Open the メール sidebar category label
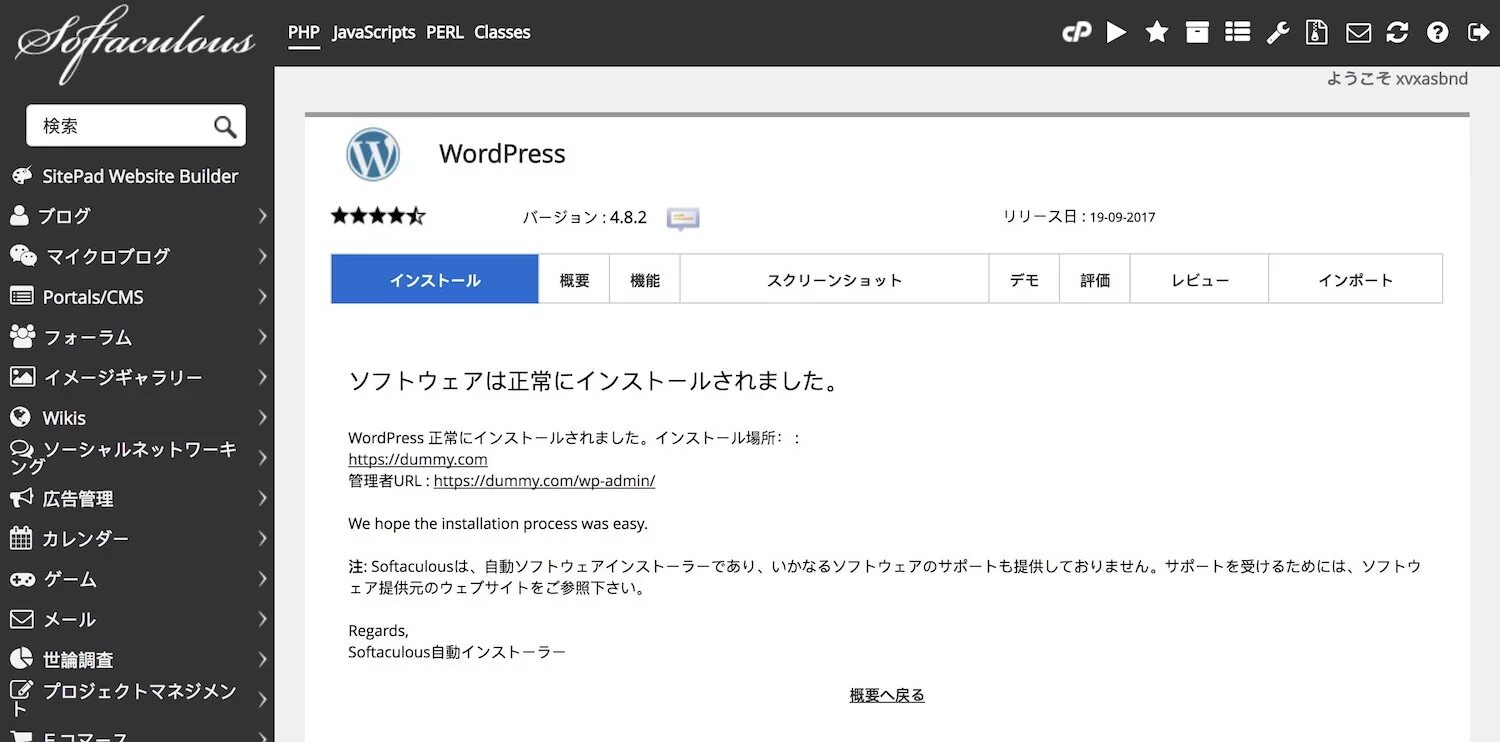 click(x=69, y=619)
